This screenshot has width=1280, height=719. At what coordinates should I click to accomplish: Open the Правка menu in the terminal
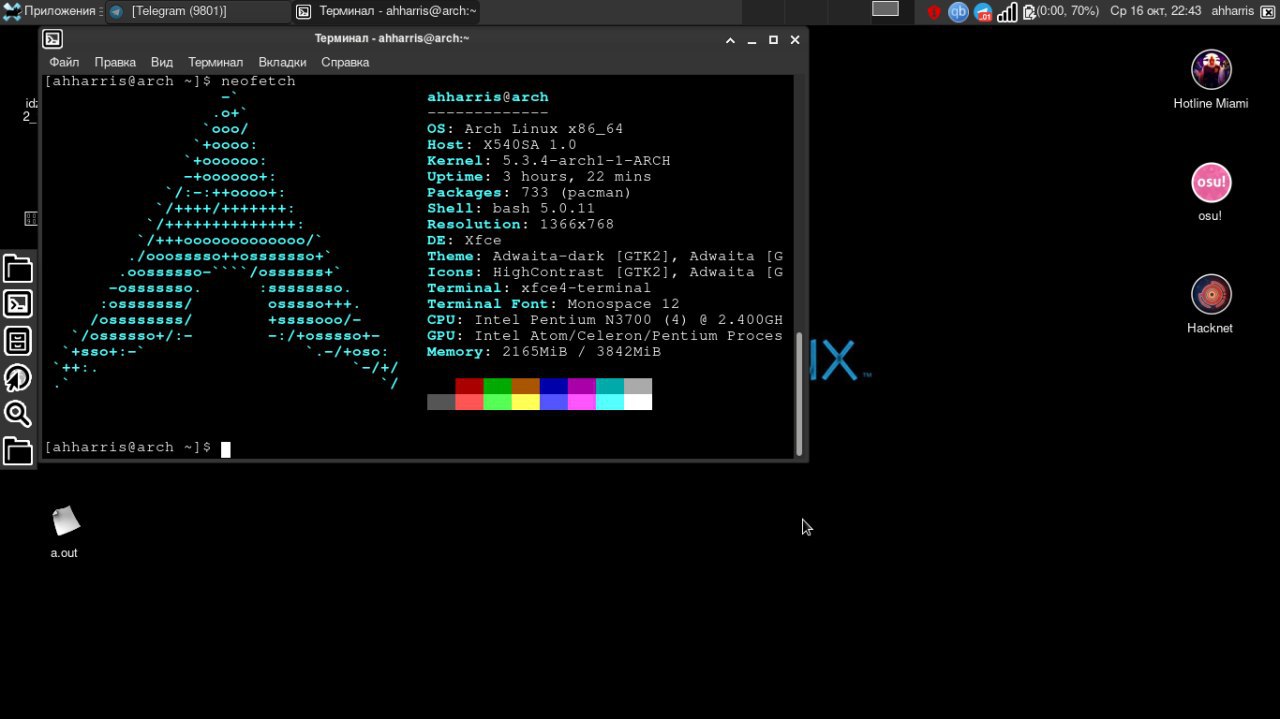tap(115, 62)
